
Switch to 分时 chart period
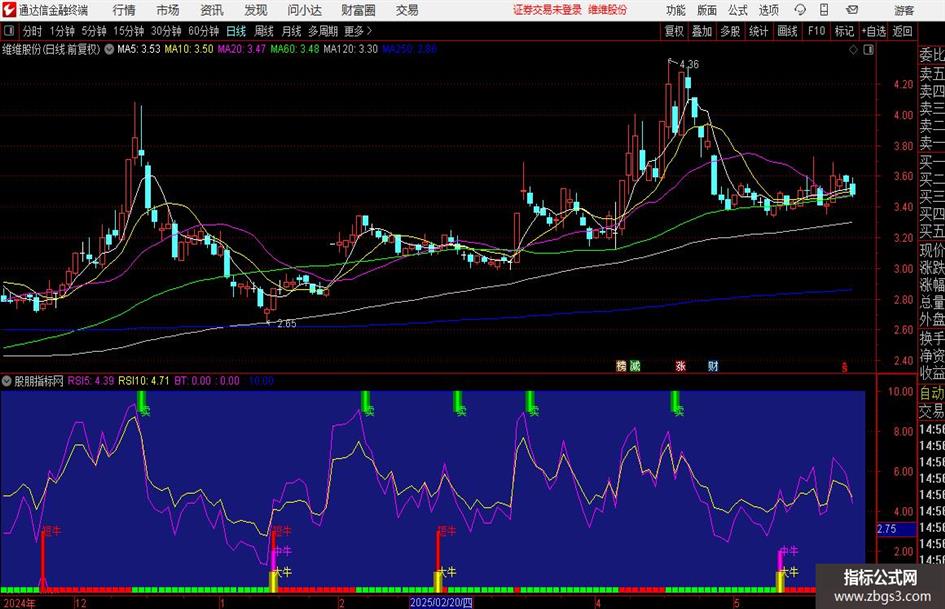click(x=32, y=31)
